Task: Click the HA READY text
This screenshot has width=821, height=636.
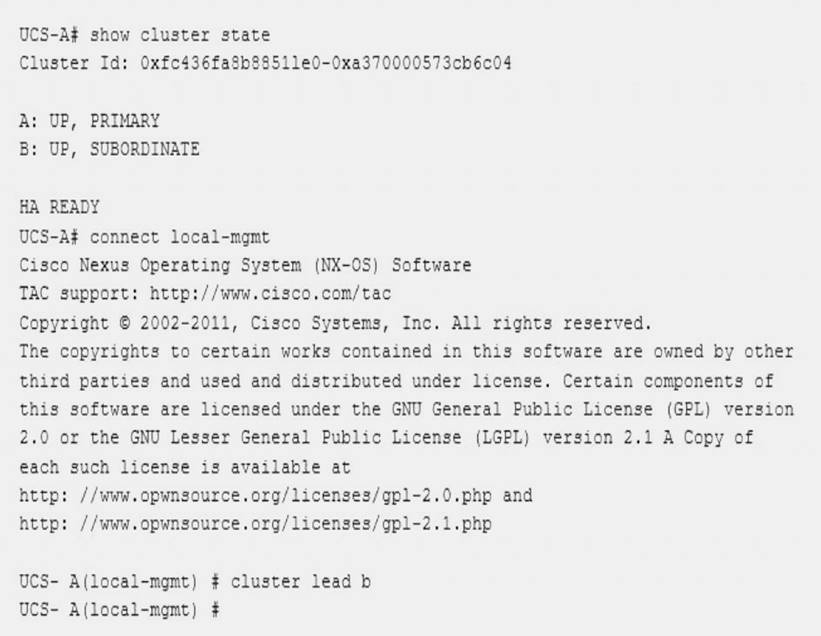Action: (59, 207)
